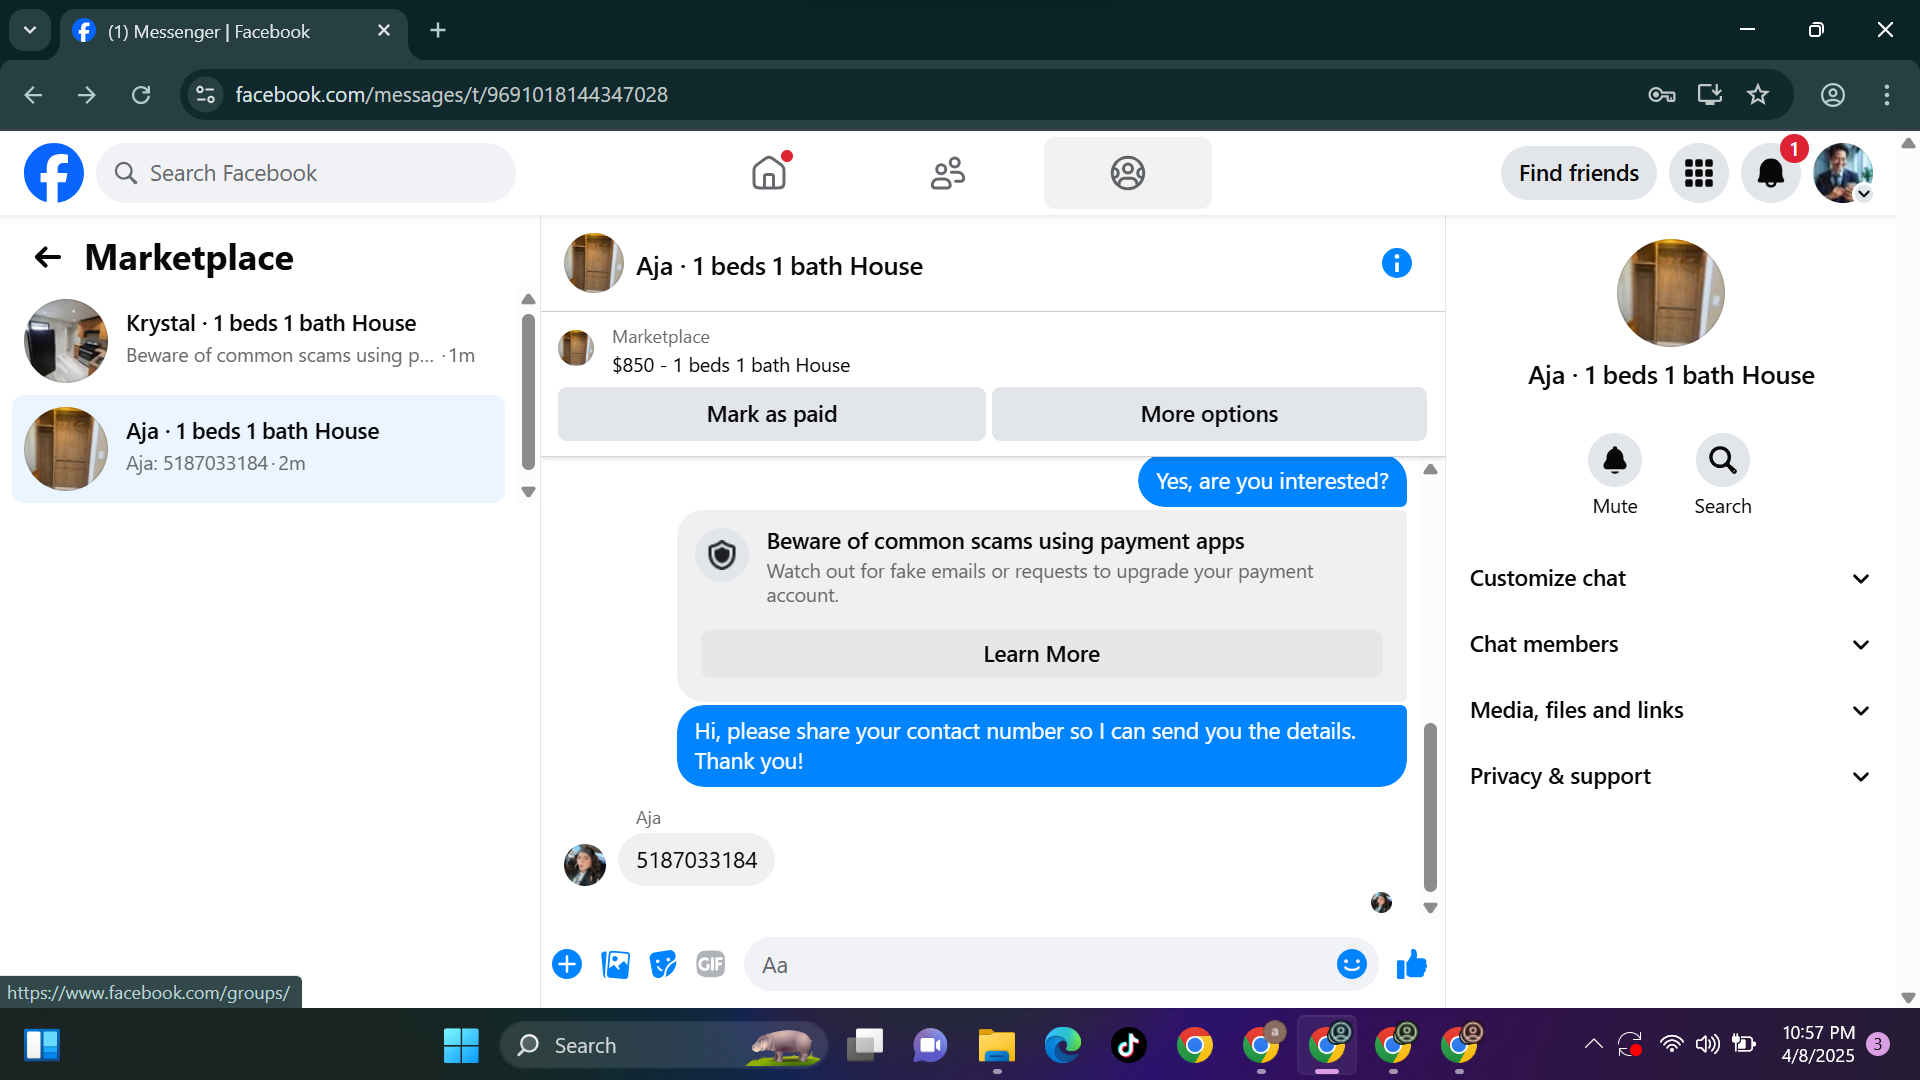
Task: Open the Facebook menu grid icon
Action: tap(1698, 174)
